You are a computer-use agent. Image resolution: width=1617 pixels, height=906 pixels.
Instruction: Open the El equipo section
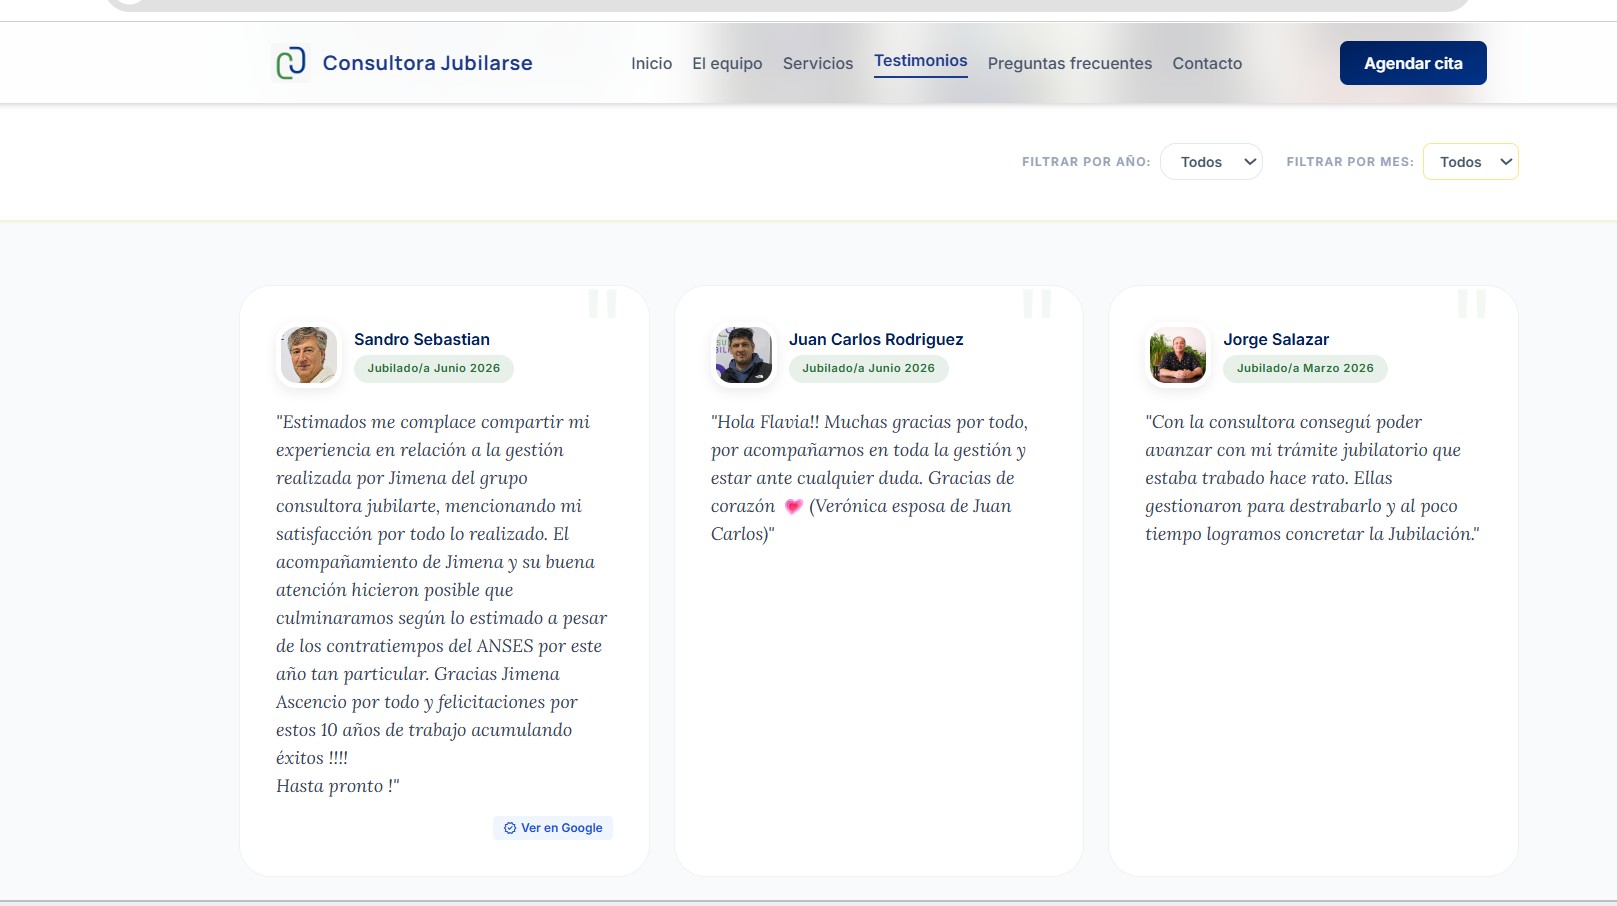click(727, 63)
